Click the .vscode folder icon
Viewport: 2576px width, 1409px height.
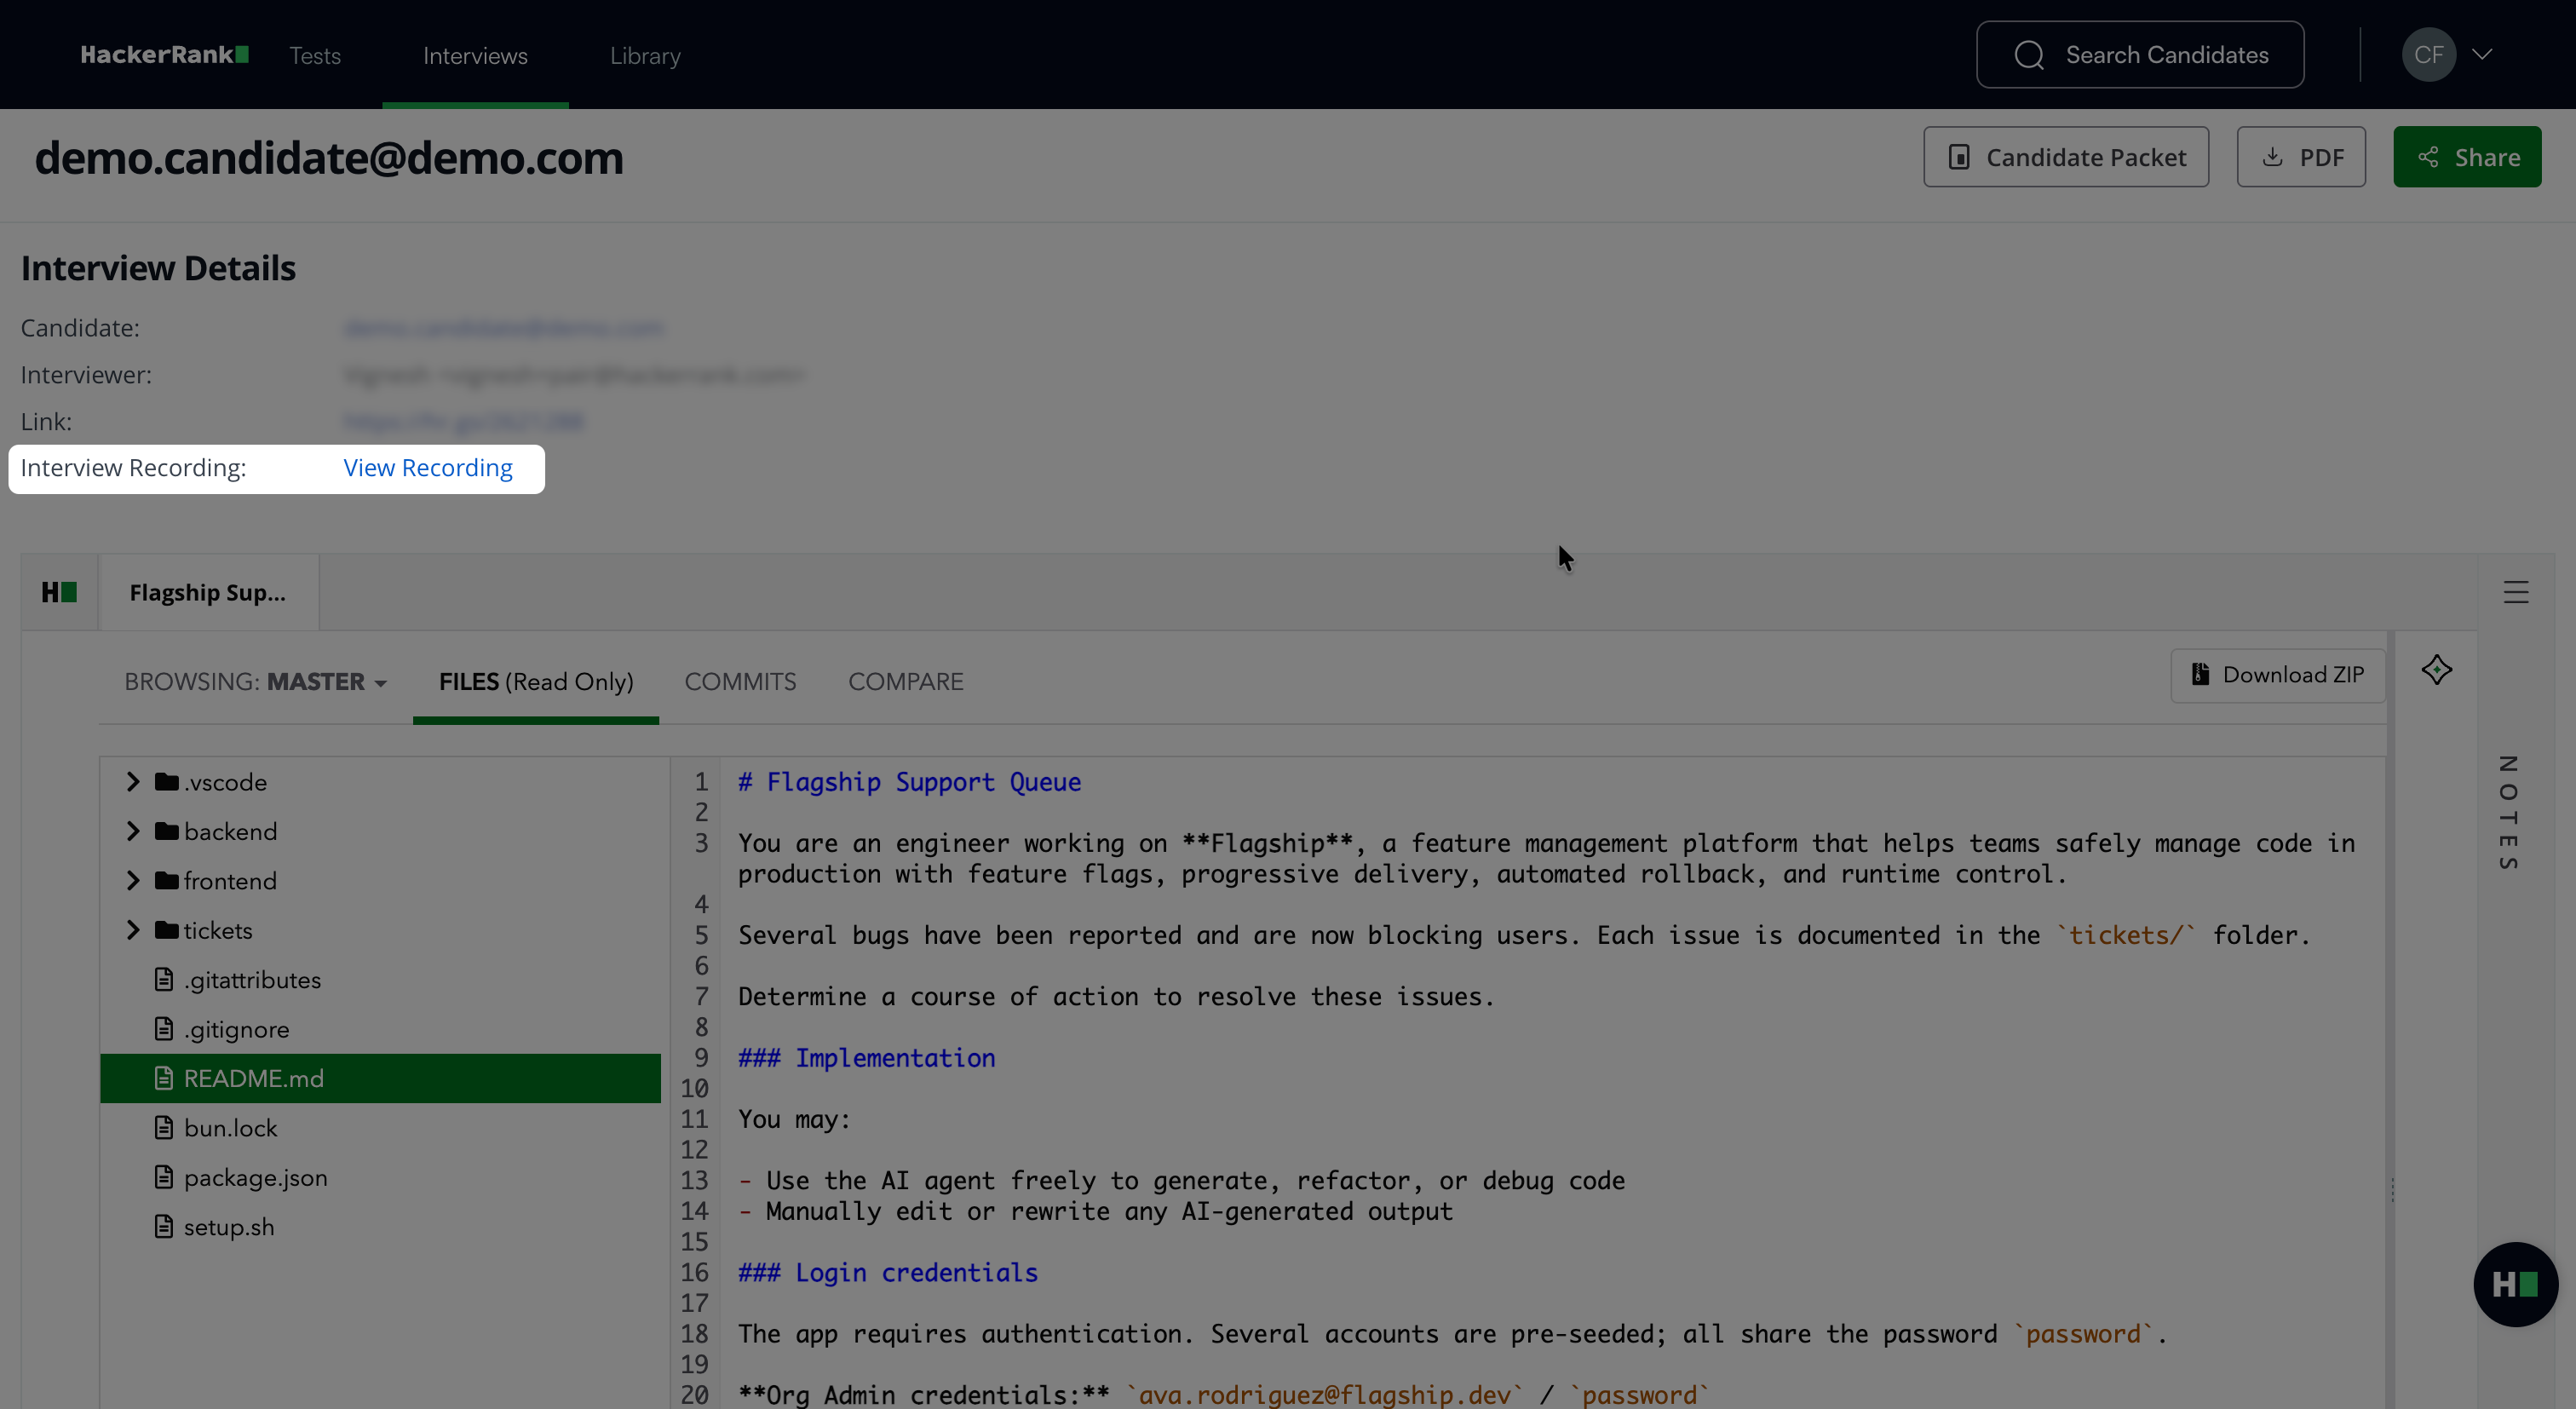167,781
